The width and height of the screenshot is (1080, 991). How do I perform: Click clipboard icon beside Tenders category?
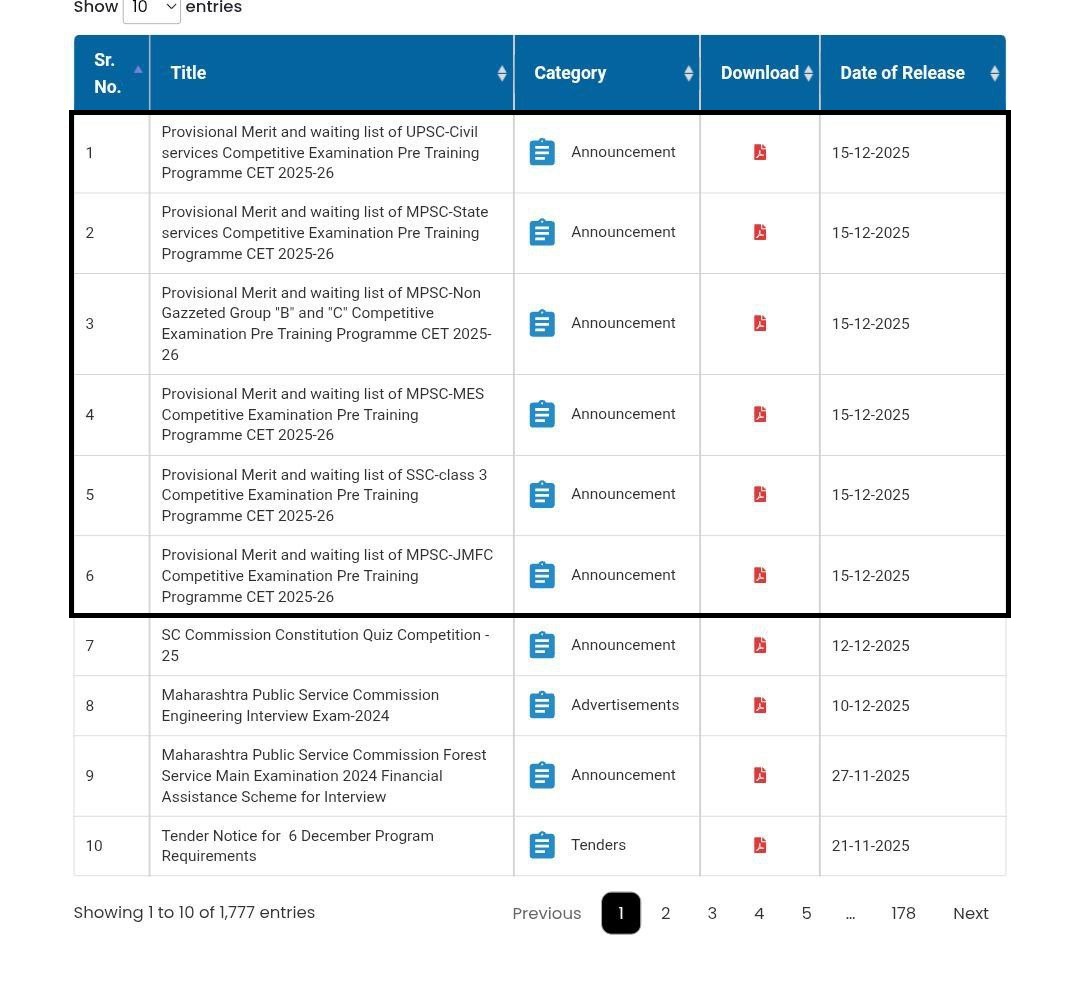coord(542,845)
